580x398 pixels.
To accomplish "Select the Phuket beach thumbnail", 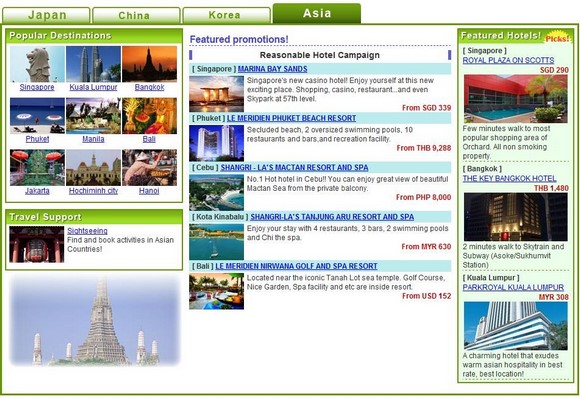I will click(37, 116).
